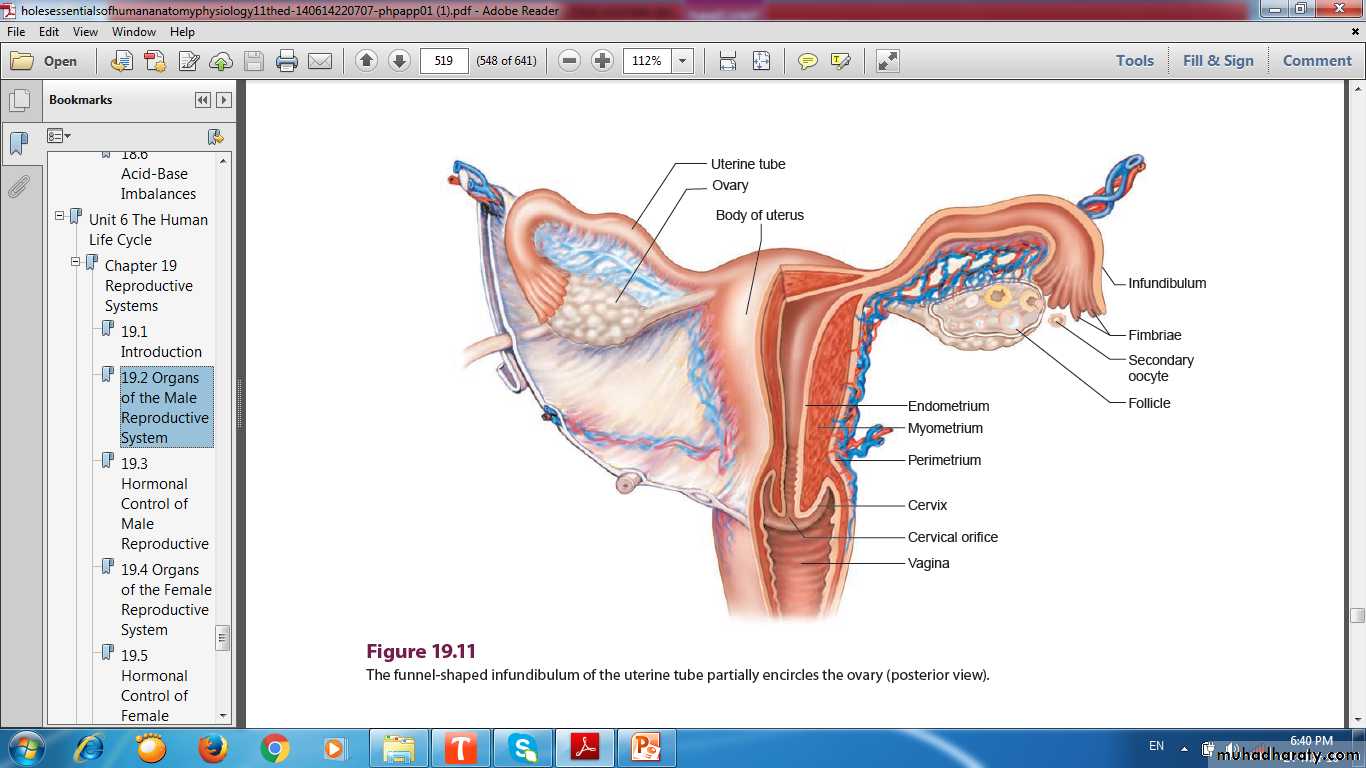Collapse the Chapter 19 Reproductive Systems bookmark
The height and width of the screenshot is (768, 1366).
pyautogui.click(x=76, y=262)
